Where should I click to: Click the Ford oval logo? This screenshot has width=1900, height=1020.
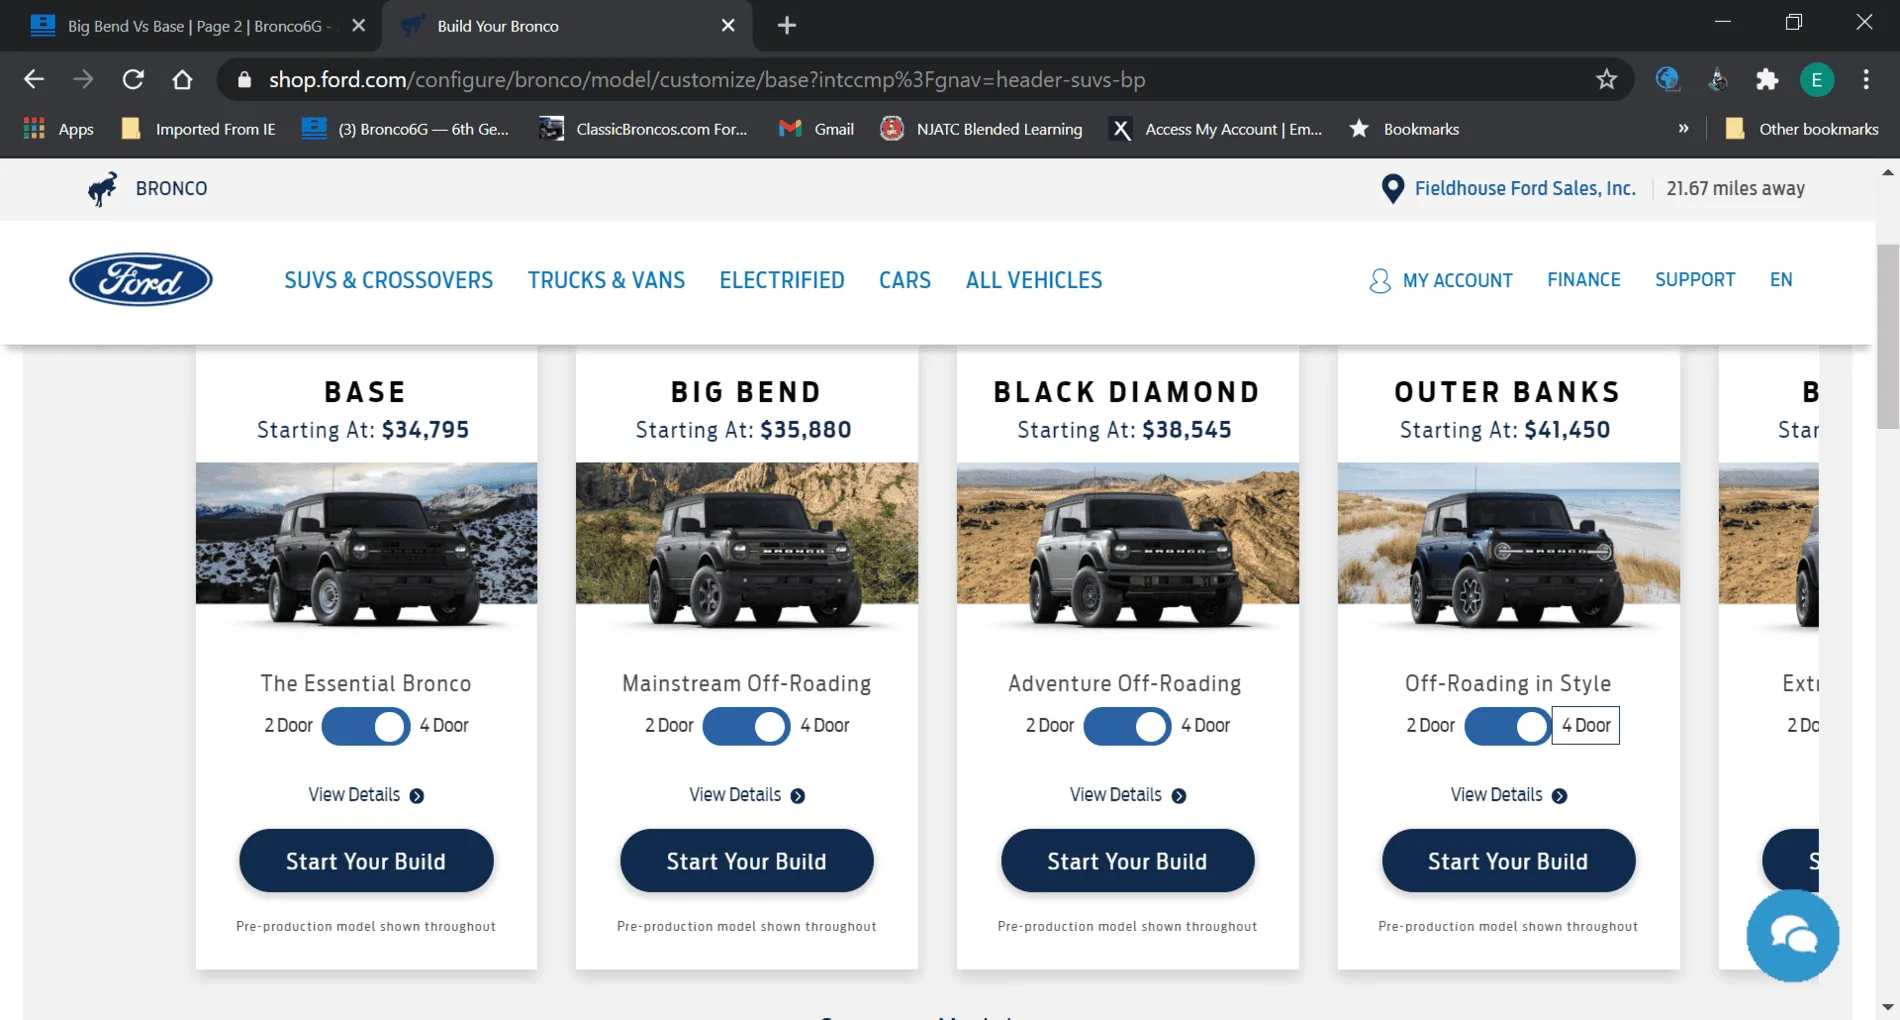coord(141,279)
